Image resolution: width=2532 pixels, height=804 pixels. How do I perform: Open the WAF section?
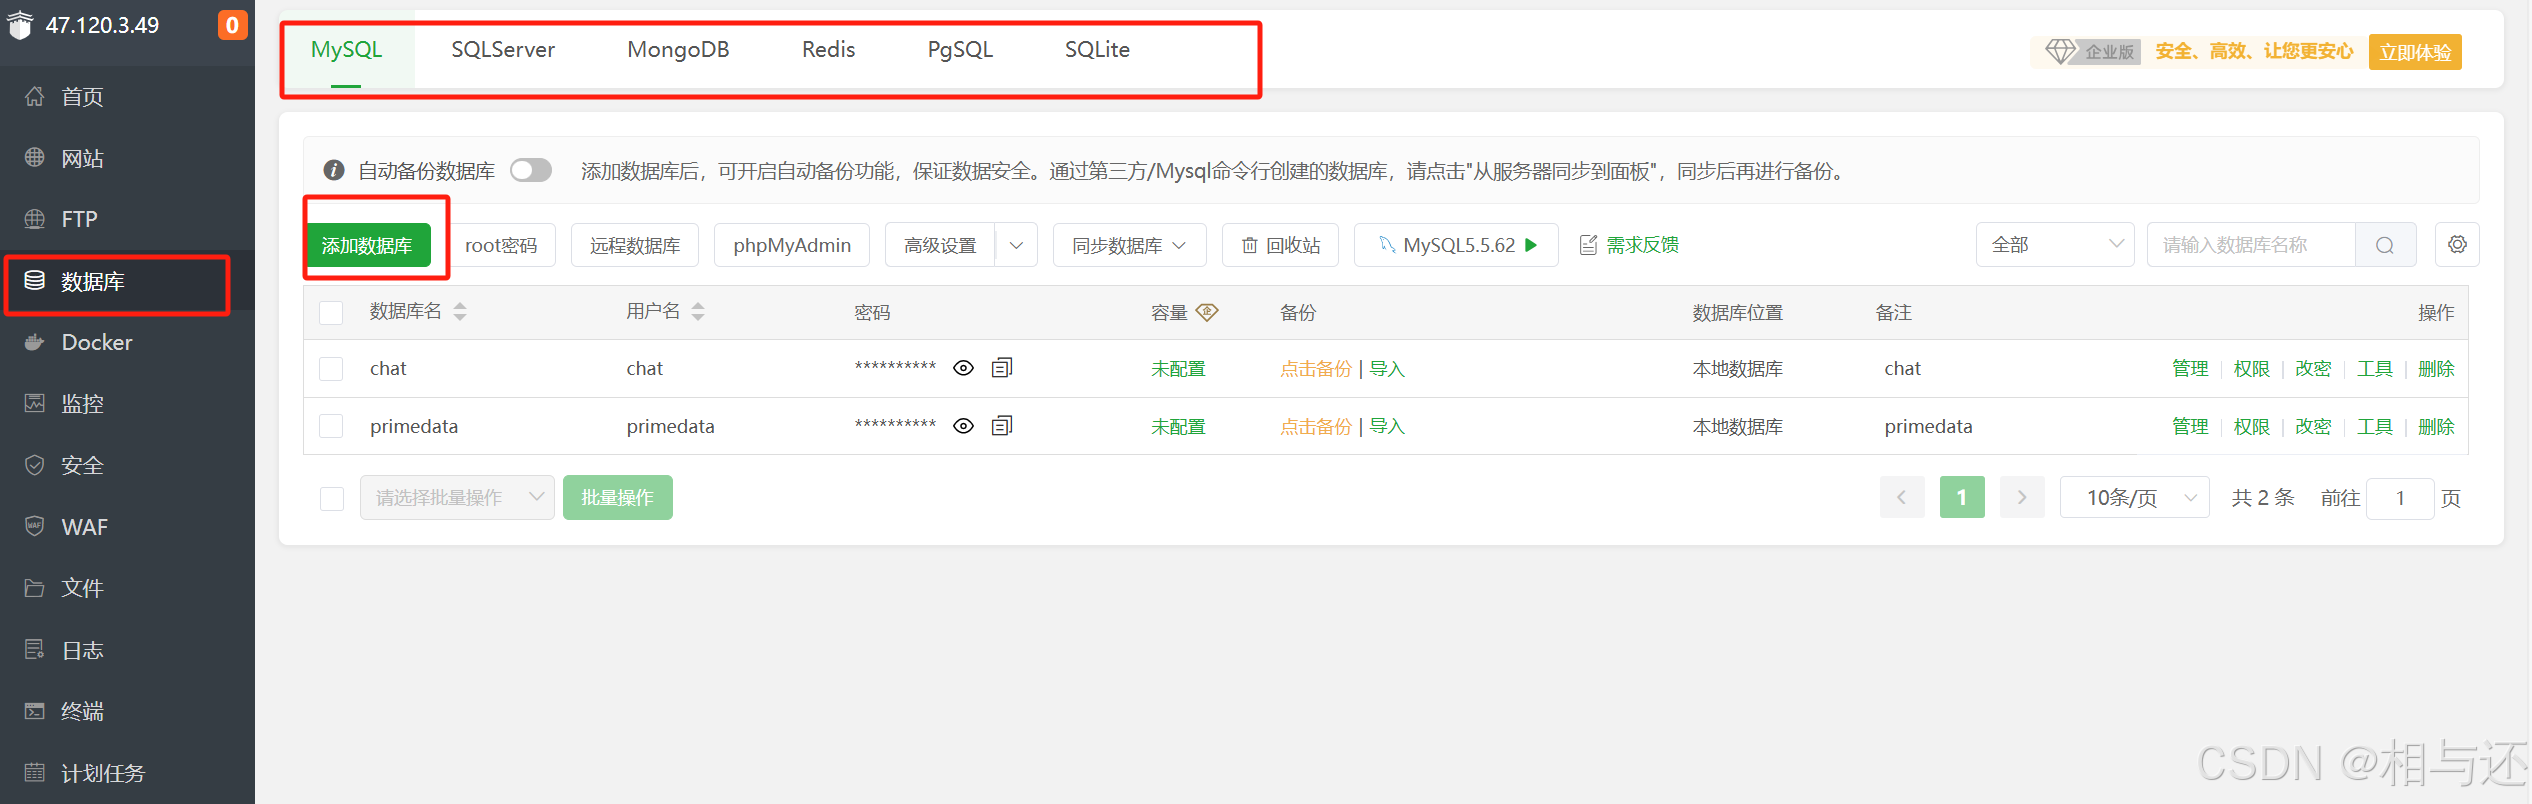click(84, 527)
